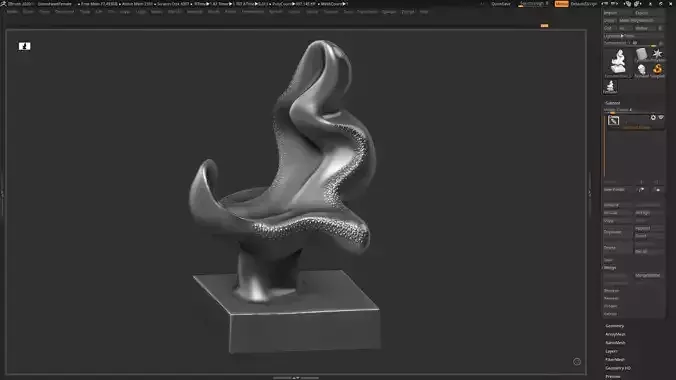Viewport: 676px width, 380px height.
Task: Click the MergeVisible button
Action: coord(648,275)
